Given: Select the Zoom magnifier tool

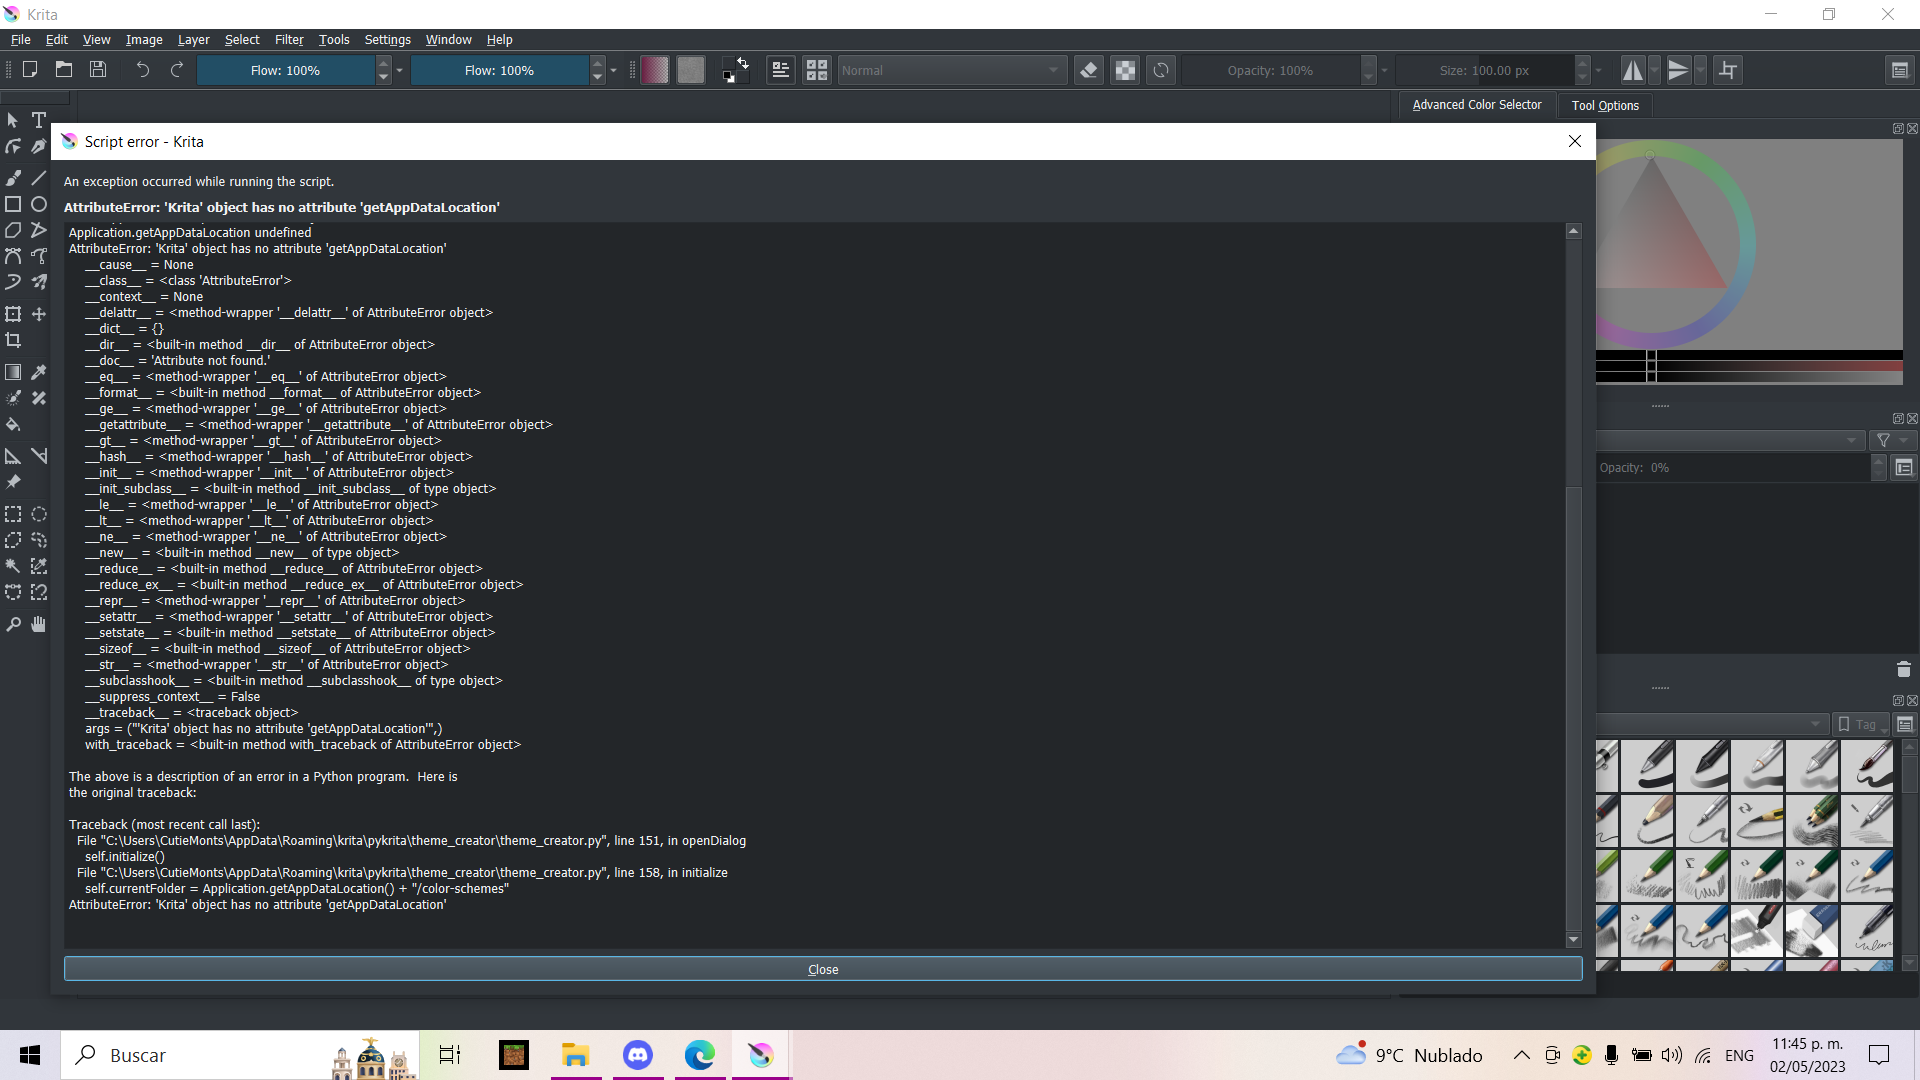Looking at the screenshot, I should click(13, 624).
